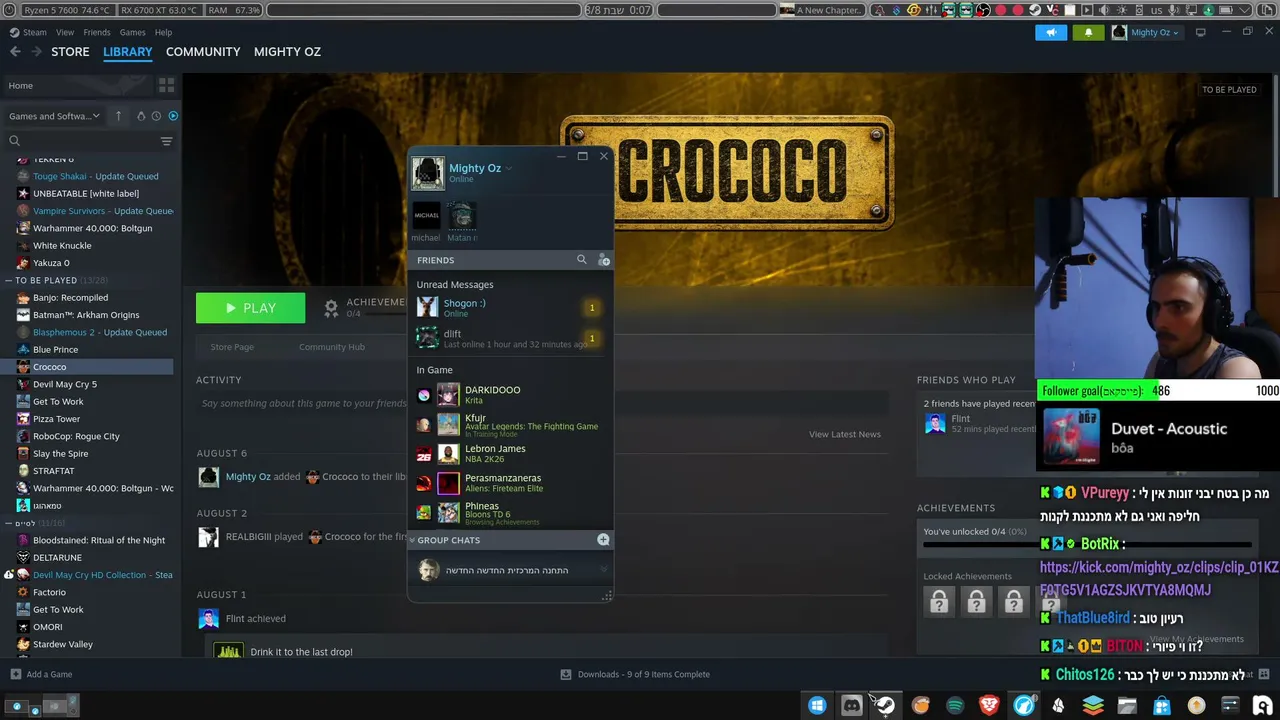This screenshot has width=1280, height=720.
Task: Open Windows start menu icon in taskbar
Action: coord(817,705)
